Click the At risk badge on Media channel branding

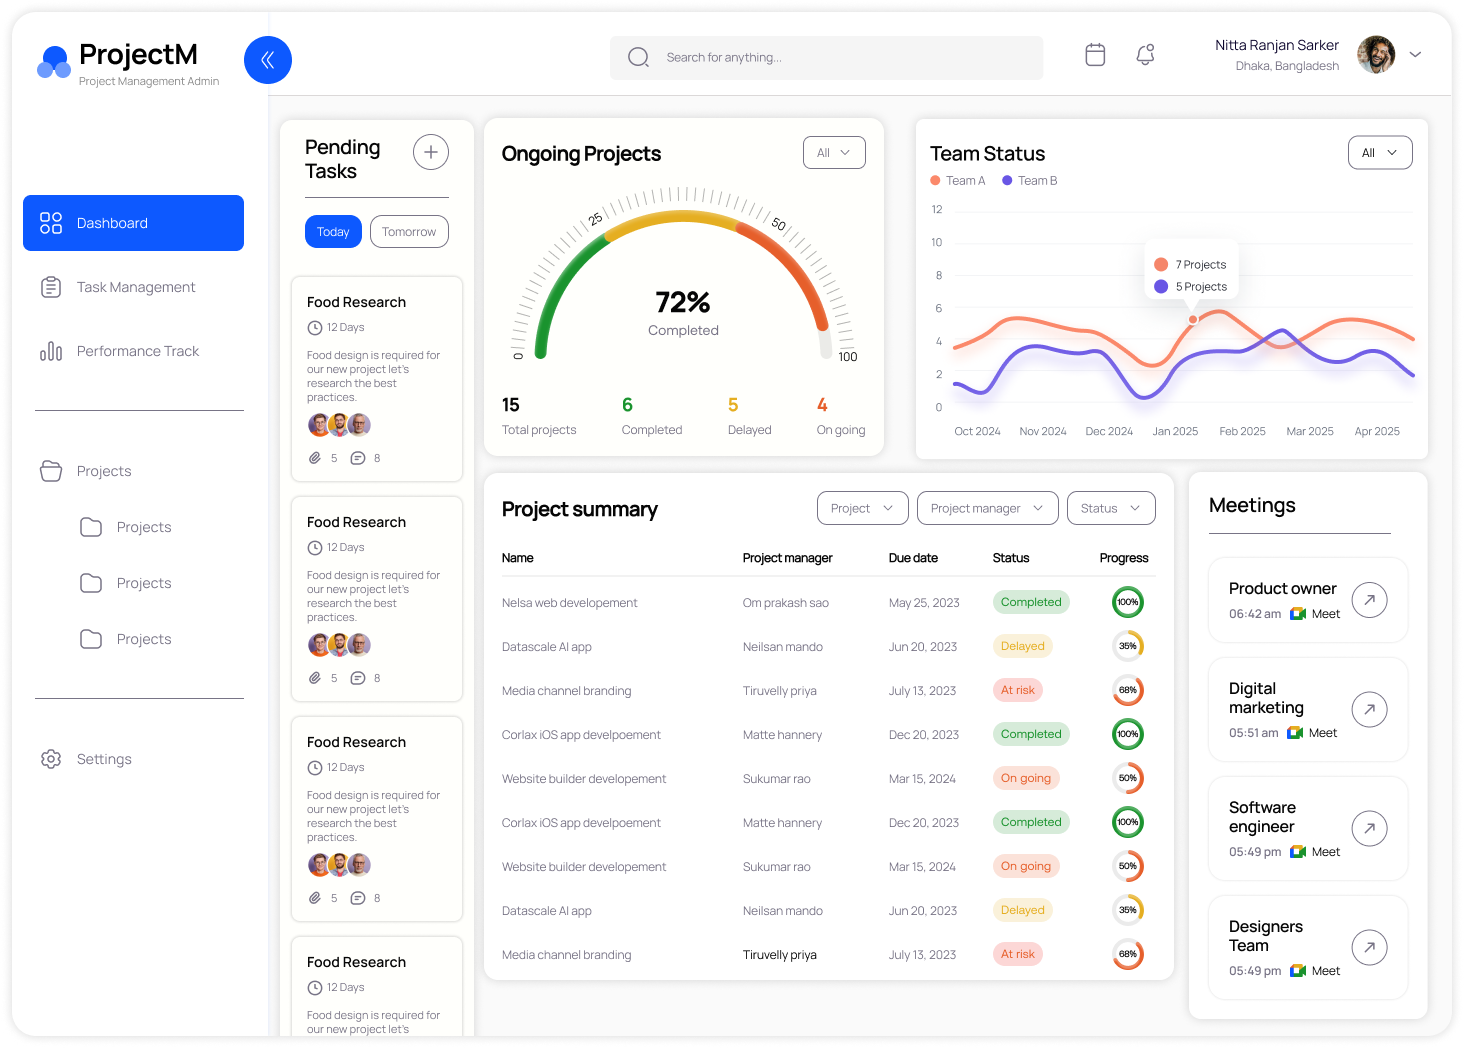coord(1017,690)
